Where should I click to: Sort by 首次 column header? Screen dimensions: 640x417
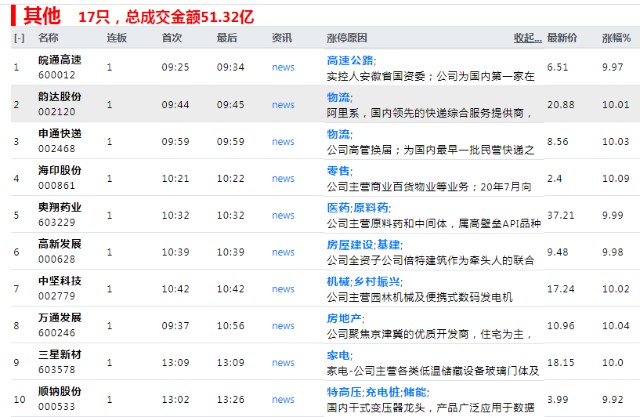tap(172, 38)
